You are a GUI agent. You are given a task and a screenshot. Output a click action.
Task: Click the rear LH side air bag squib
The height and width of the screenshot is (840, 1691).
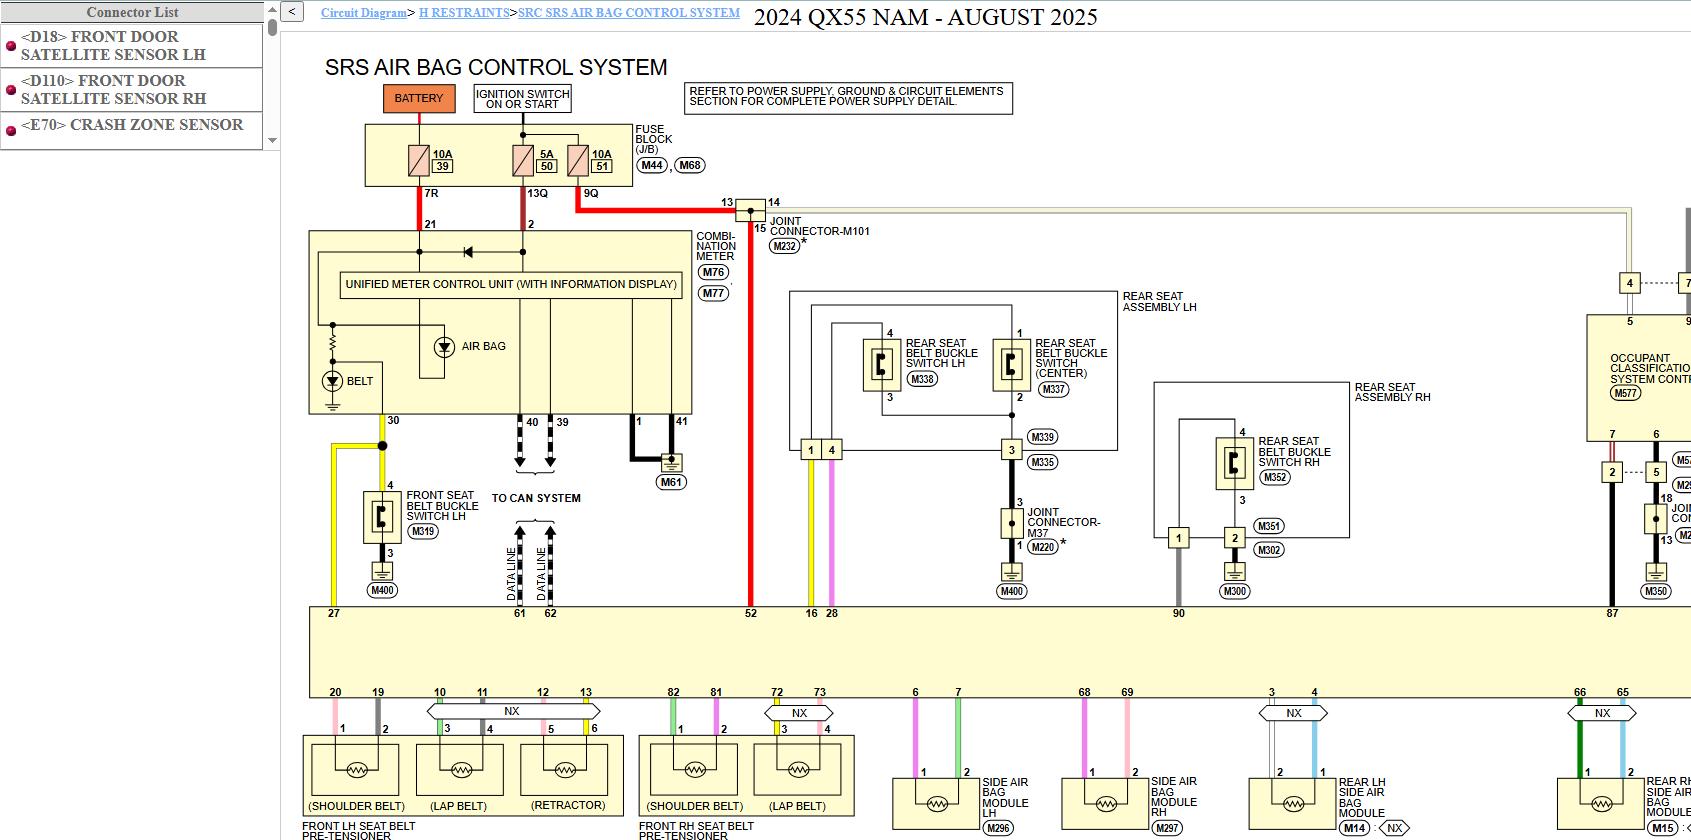pyautogui.click(x=1293, y=804)
